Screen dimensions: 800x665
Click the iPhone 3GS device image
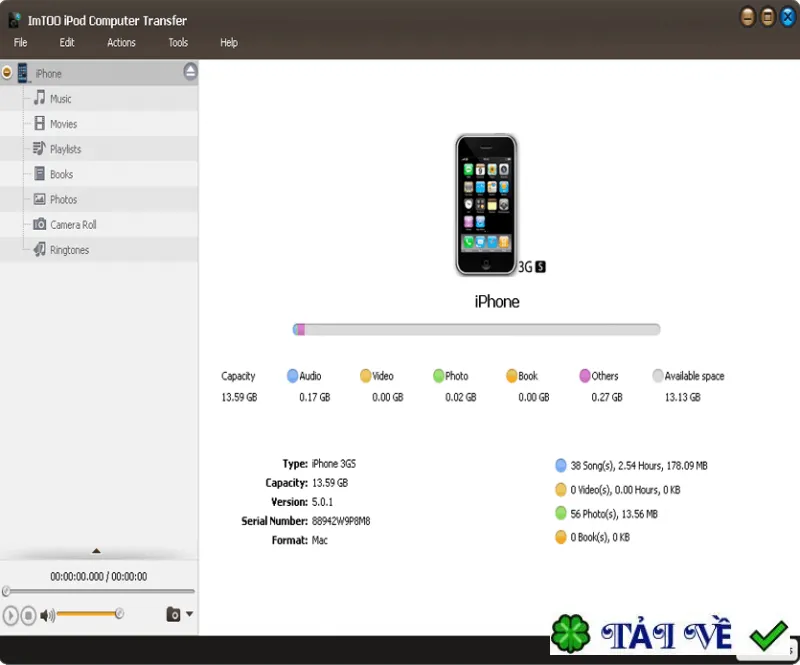[486, 205]
